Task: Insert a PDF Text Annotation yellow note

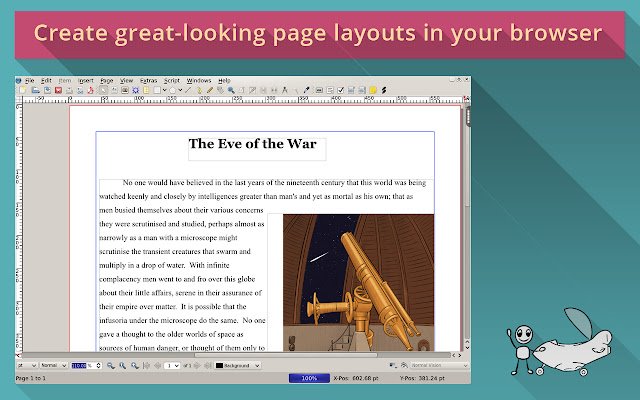Action: click(373, 90)
